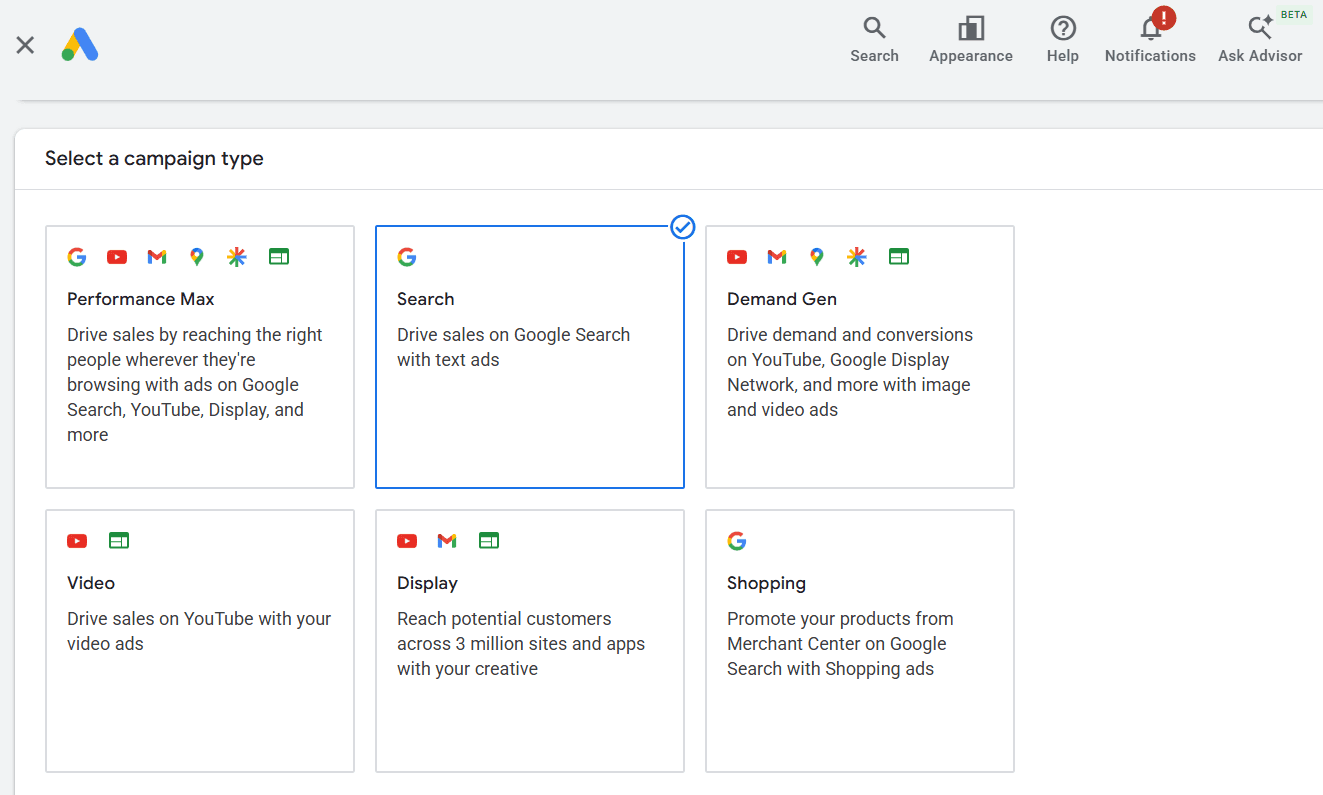
Task: Click Discover asterisk icon in Performance Max card
Action: 237,257
